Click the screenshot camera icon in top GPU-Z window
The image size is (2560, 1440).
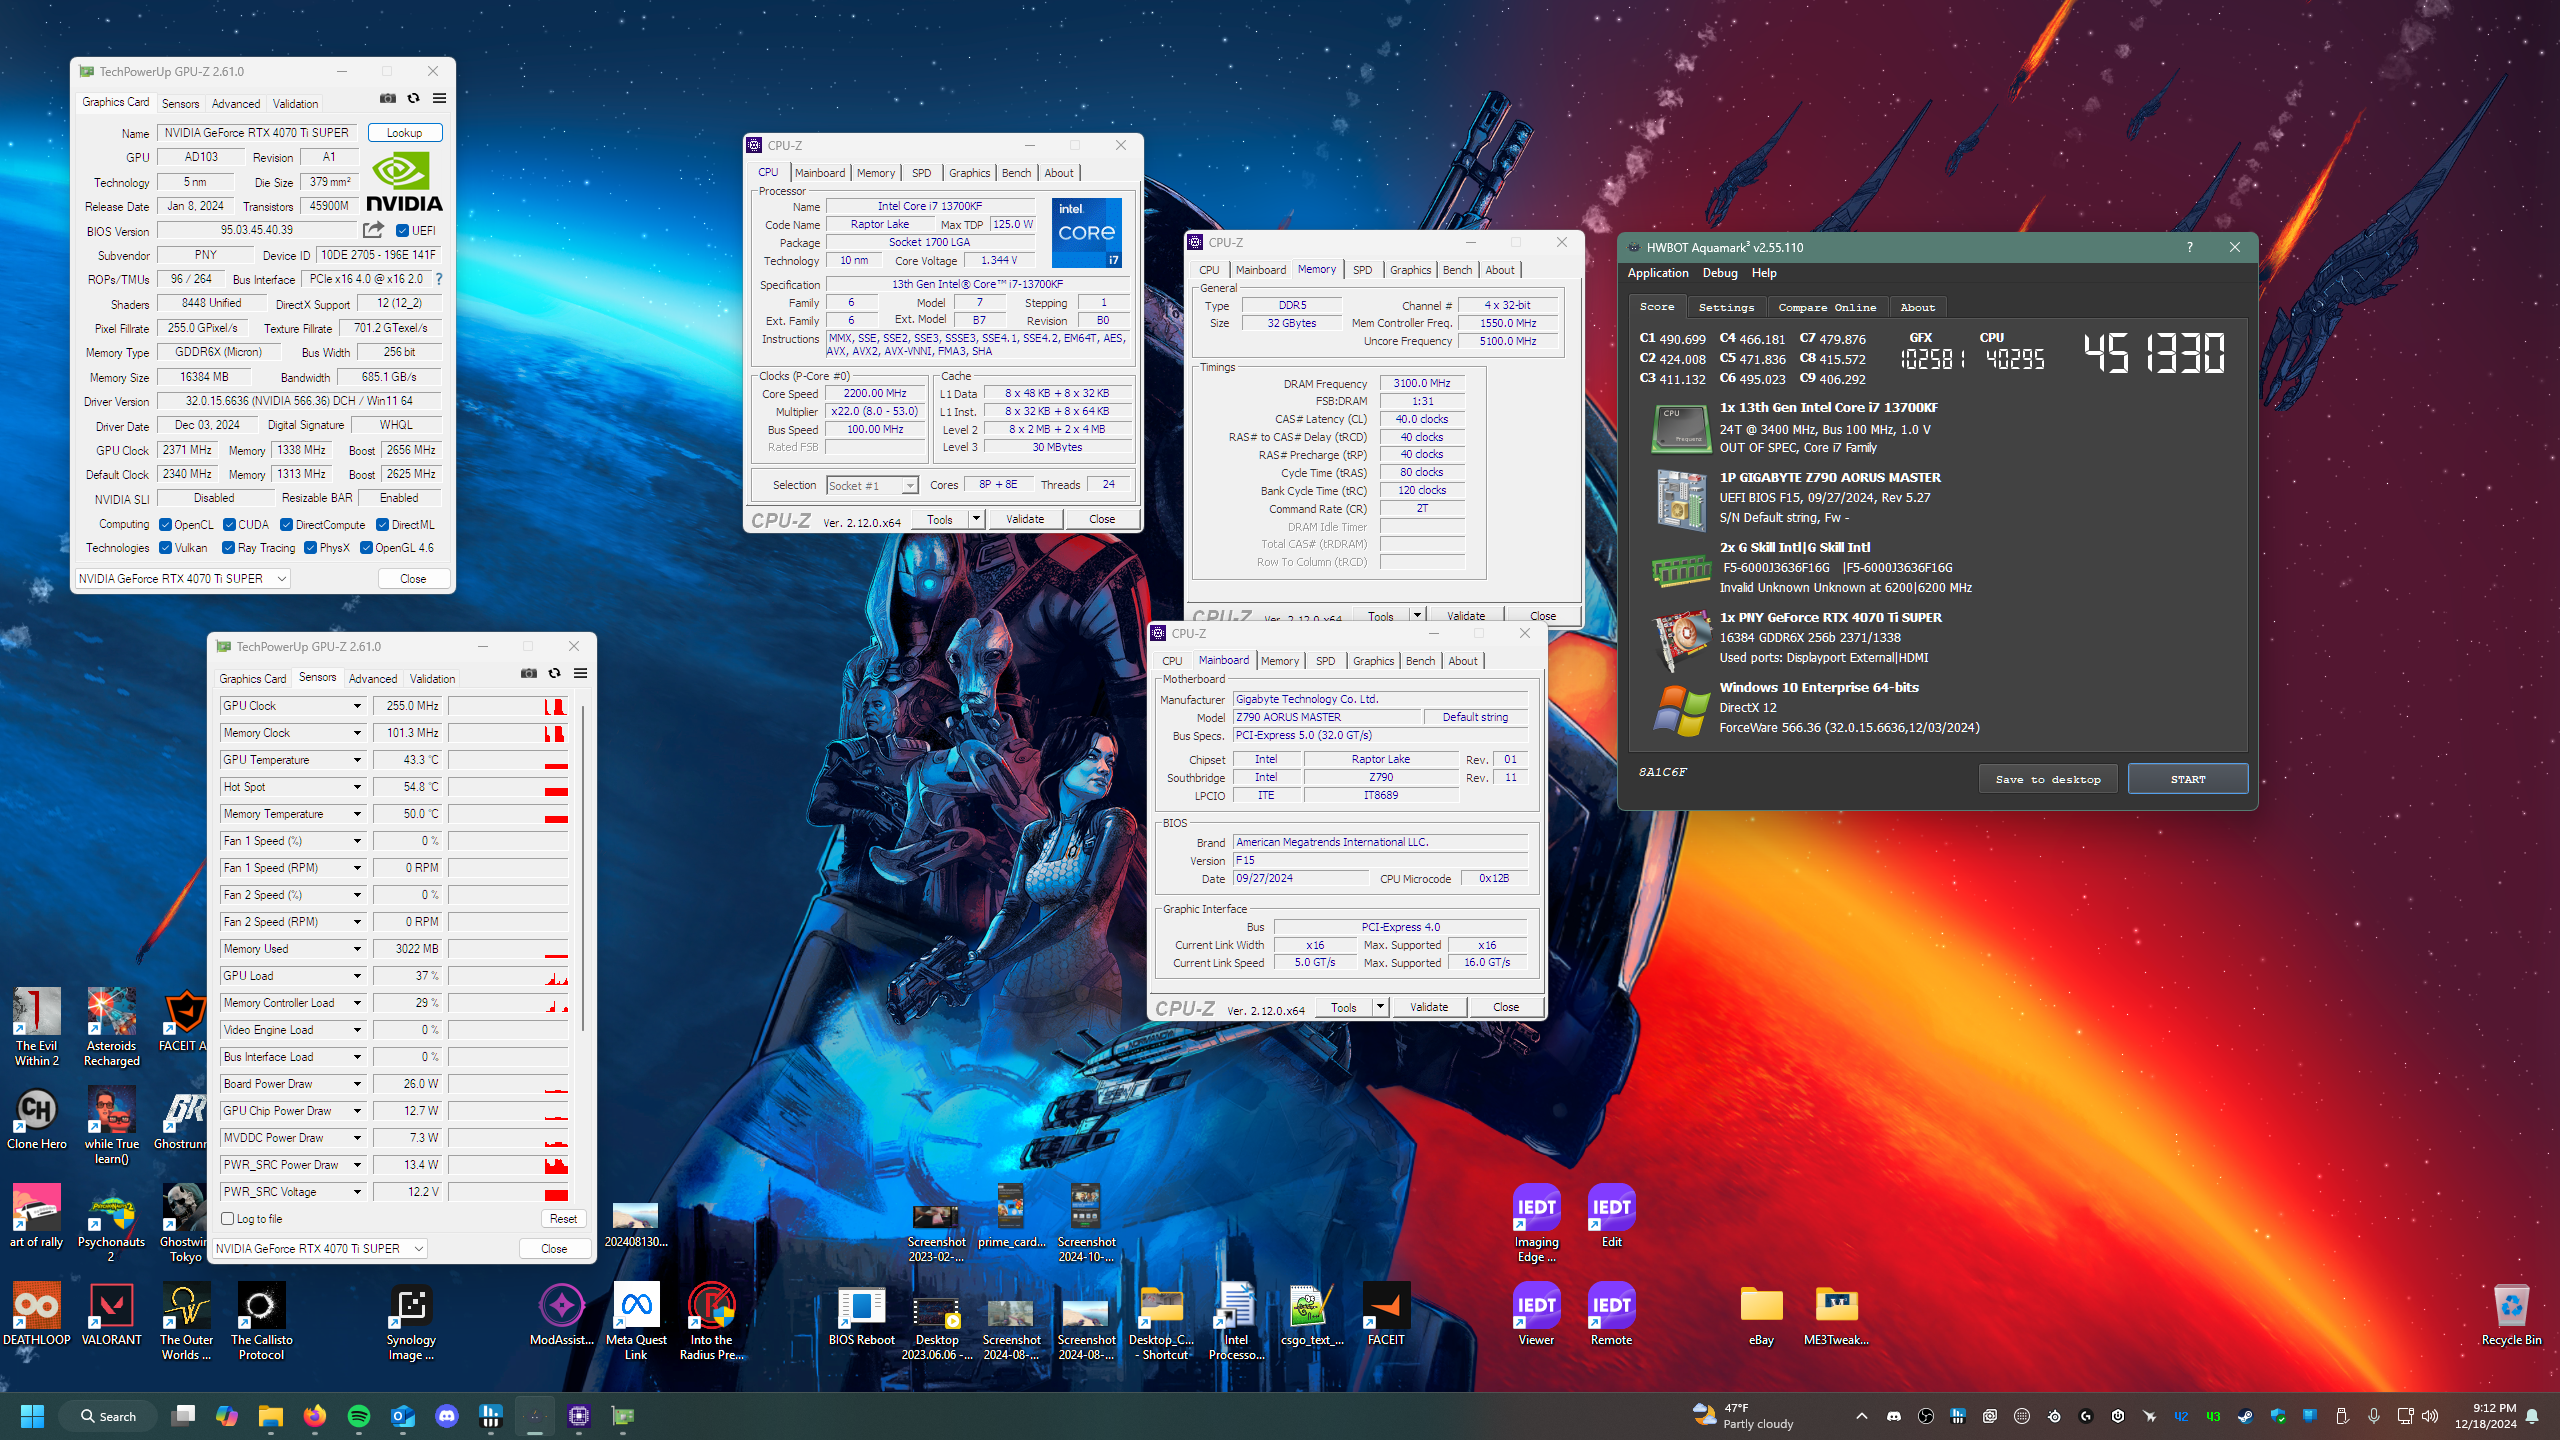pyautogui.click(x=388, y=98)
